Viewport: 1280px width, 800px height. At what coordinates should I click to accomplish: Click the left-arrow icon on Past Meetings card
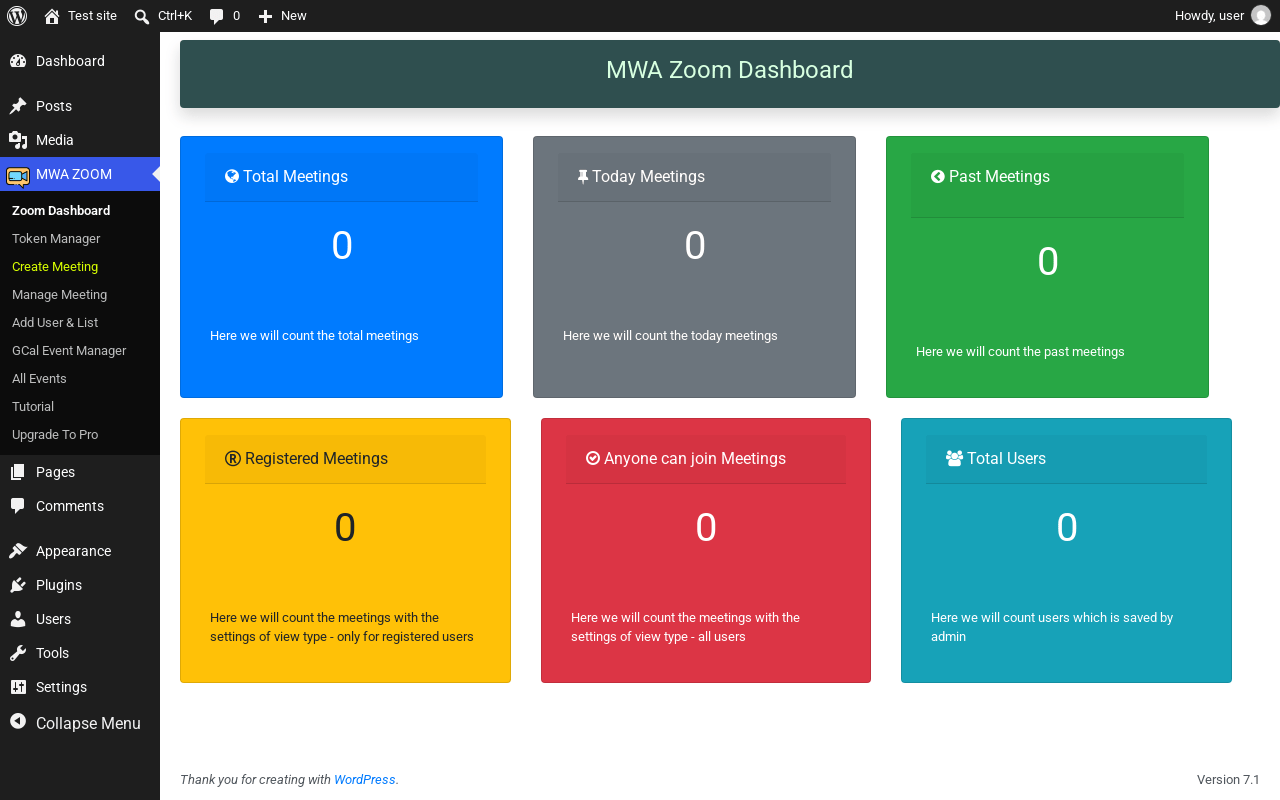(x=938, y=176)
